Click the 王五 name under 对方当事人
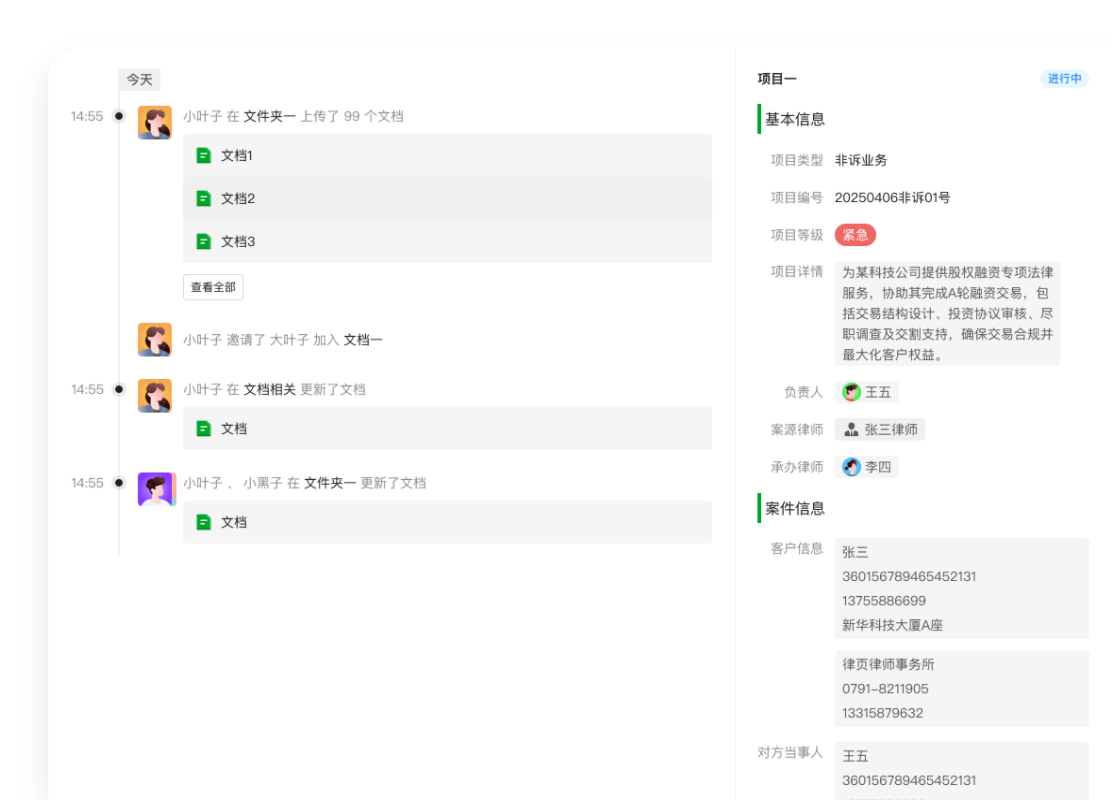 (x=855, y=756)
